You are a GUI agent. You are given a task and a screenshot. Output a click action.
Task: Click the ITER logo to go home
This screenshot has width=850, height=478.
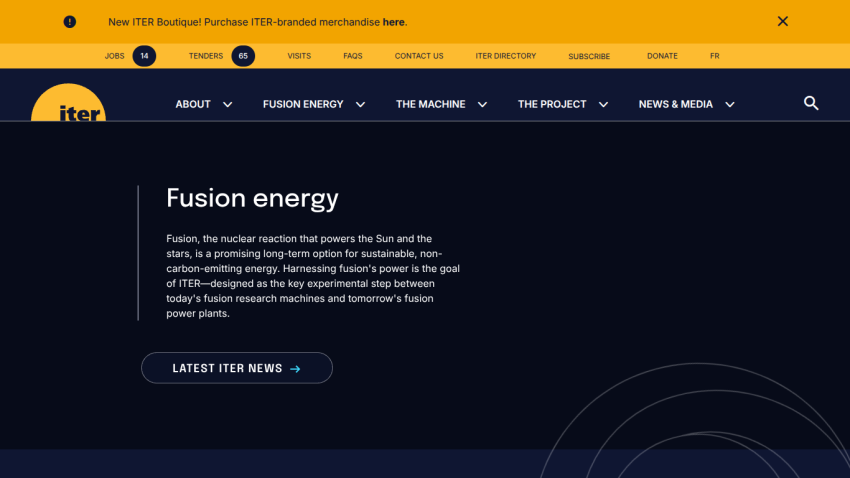pyautogui.click(x=68, y=102)
